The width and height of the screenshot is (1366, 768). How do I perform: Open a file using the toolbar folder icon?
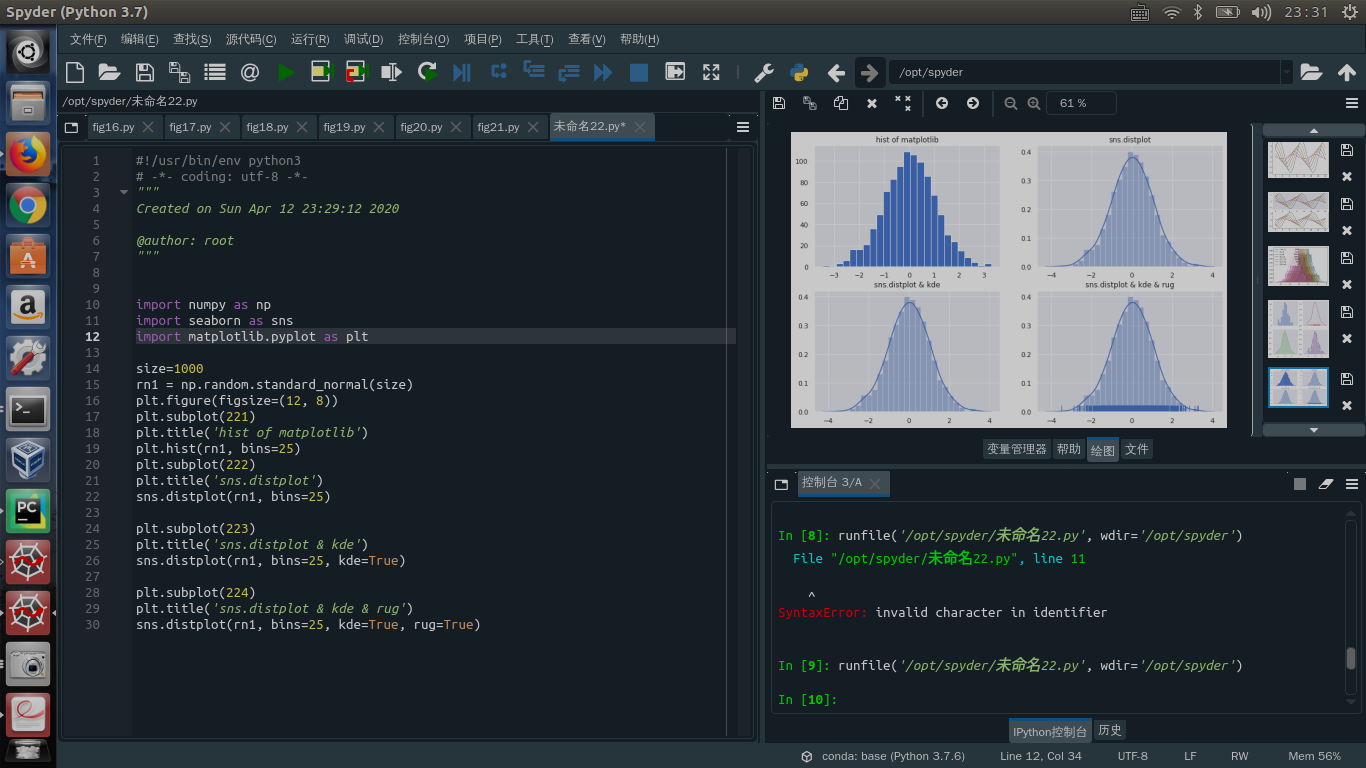point(109,72)
